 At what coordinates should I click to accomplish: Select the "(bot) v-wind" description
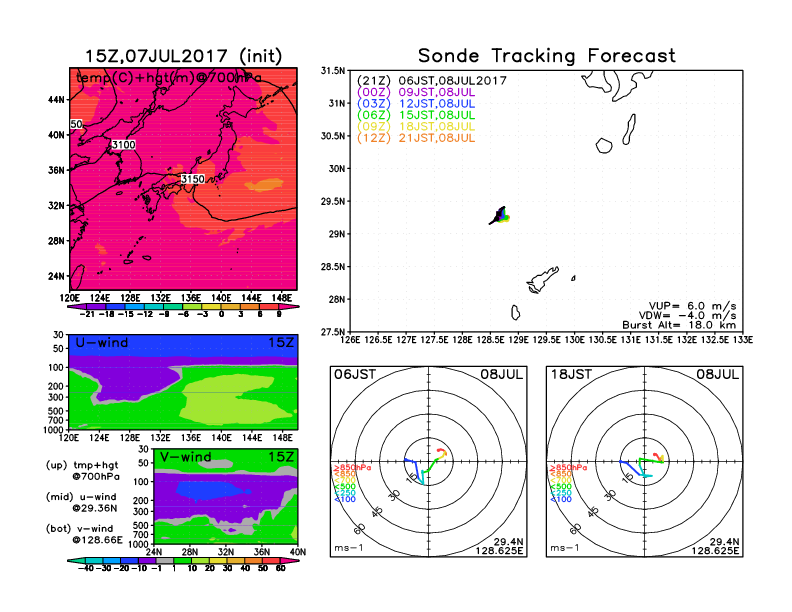click(79, 529)
